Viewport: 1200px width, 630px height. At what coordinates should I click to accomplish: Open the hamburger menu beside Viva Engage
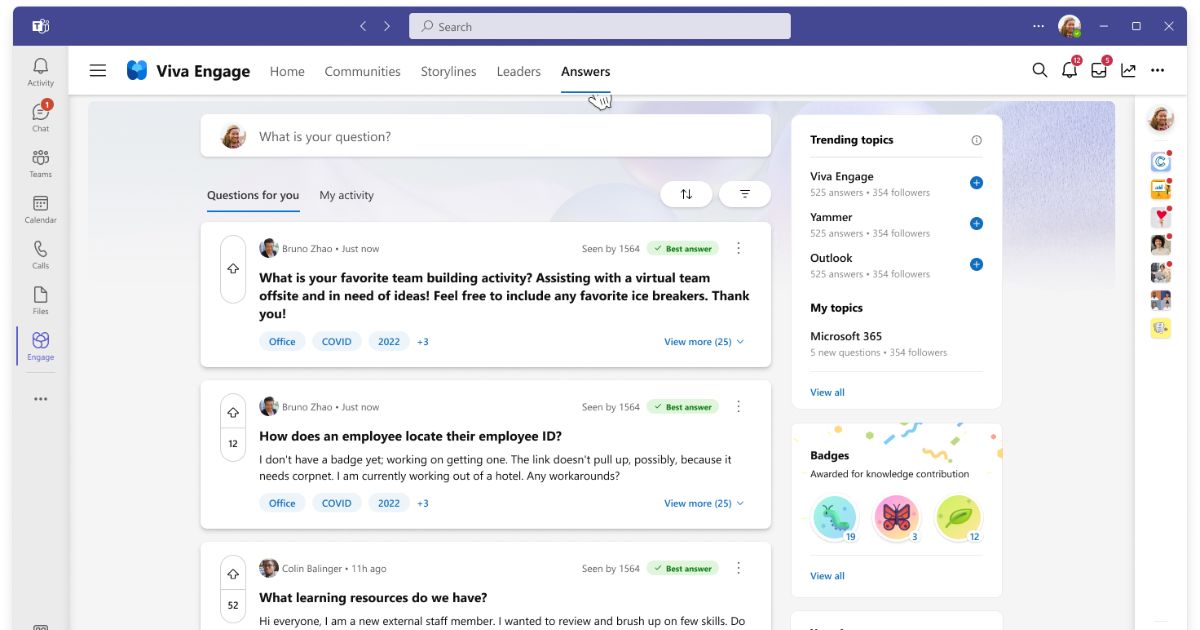(98, 70)
